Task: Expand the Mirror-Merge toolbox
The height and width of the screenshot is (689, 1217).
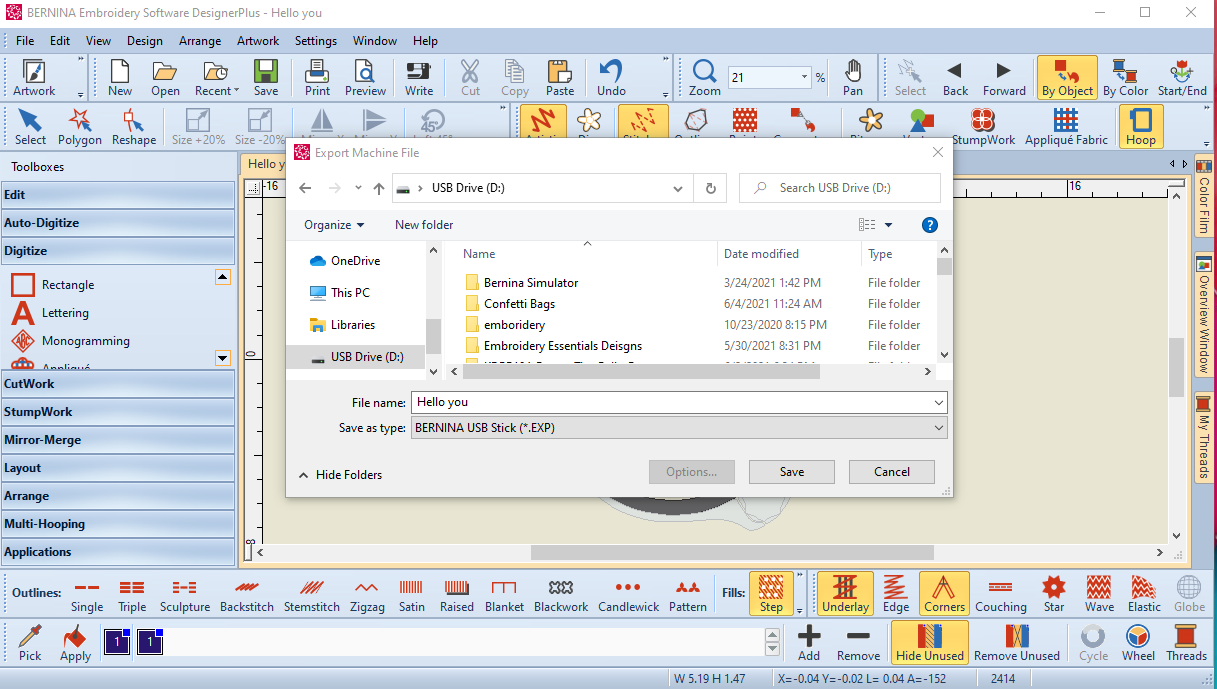Action: point(118,439)
